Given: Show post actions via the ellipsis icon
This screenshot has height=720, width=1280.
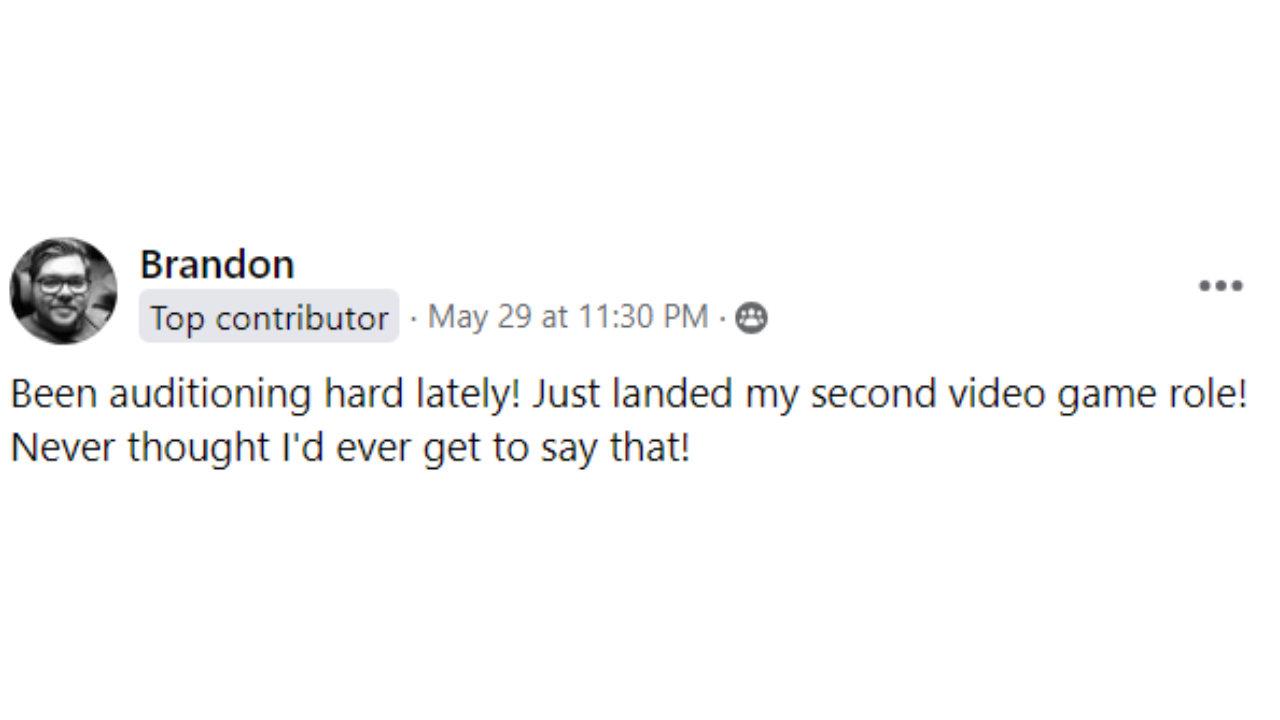Looking at the screenshot, I should (x=1221, y=286).
